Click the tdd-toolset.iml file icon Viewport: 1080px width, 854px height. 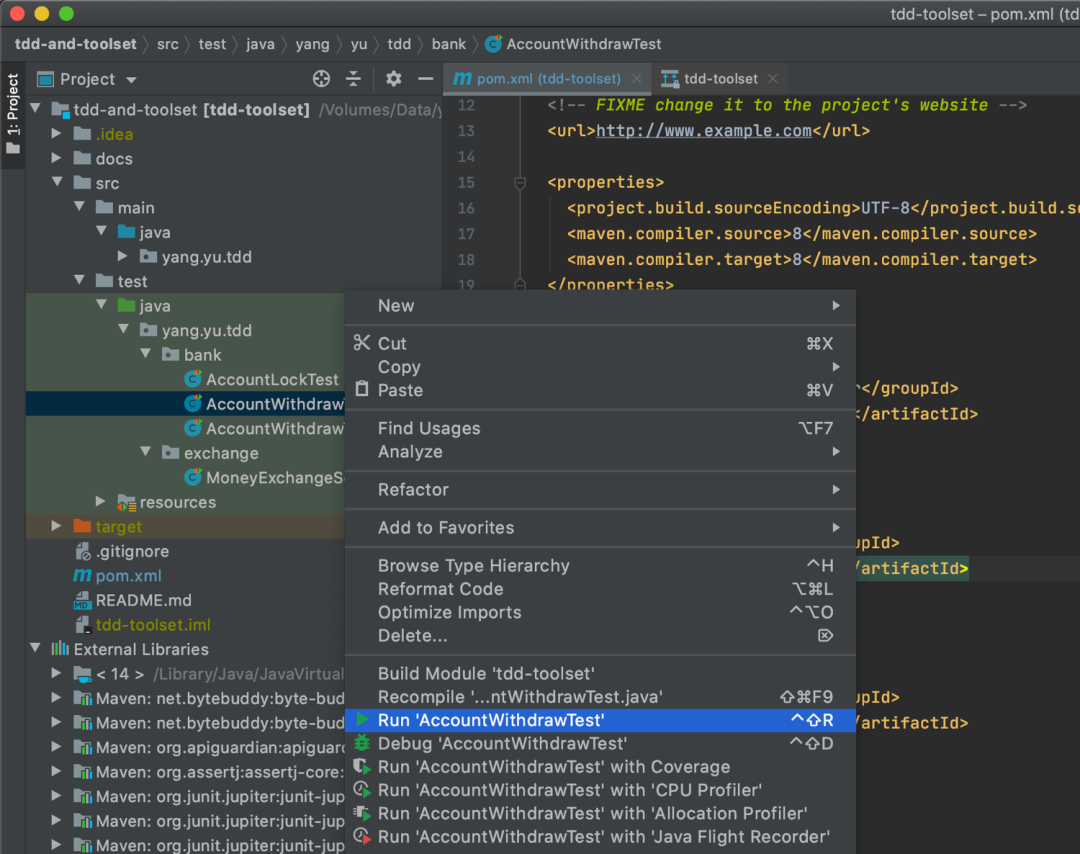coord(83,625)
